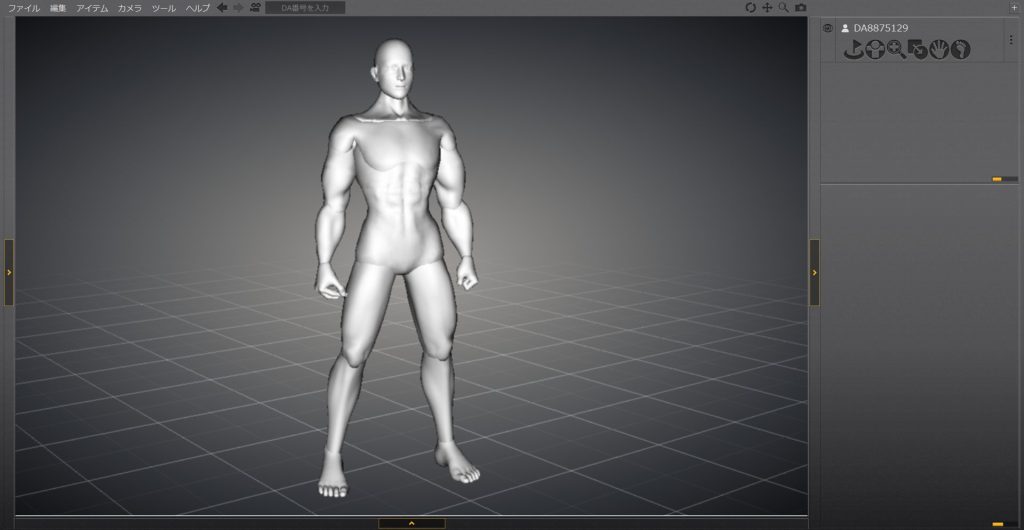
Task: Open the ファイル menu
Action: tap(24, 8)
